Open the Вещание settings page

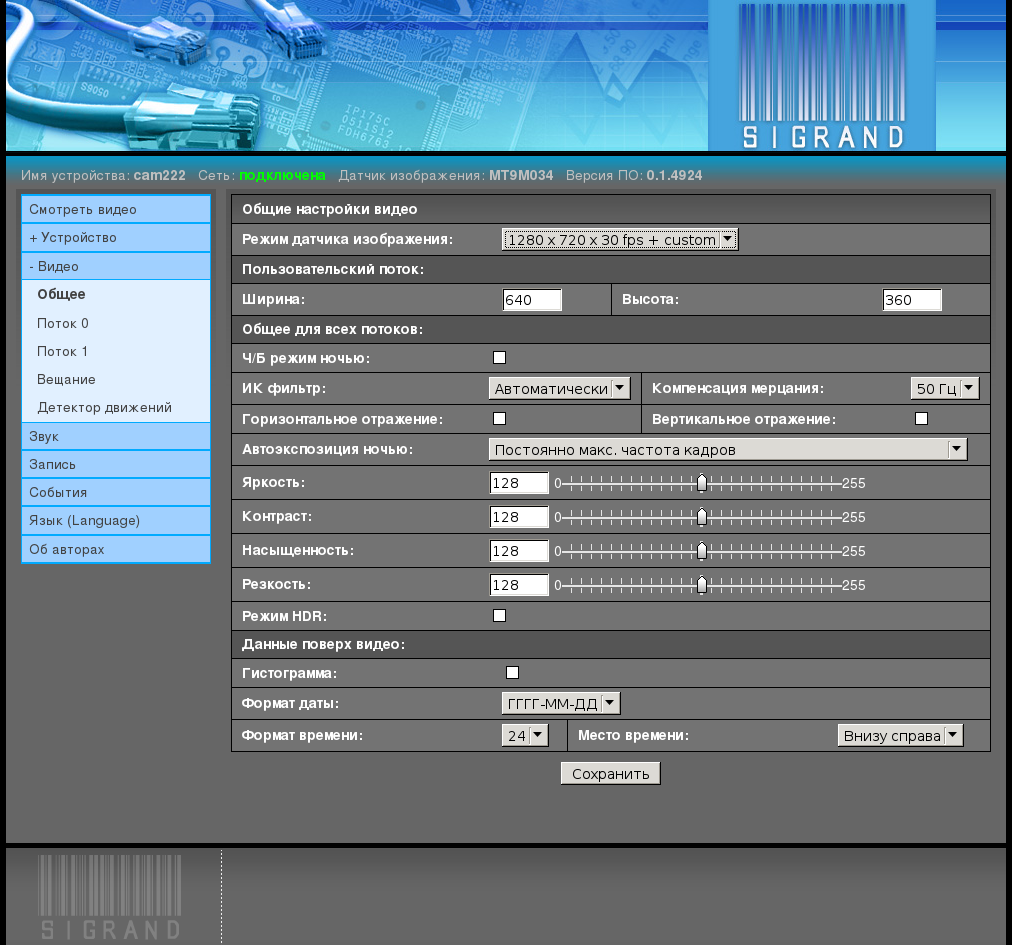tap(66, 380)
